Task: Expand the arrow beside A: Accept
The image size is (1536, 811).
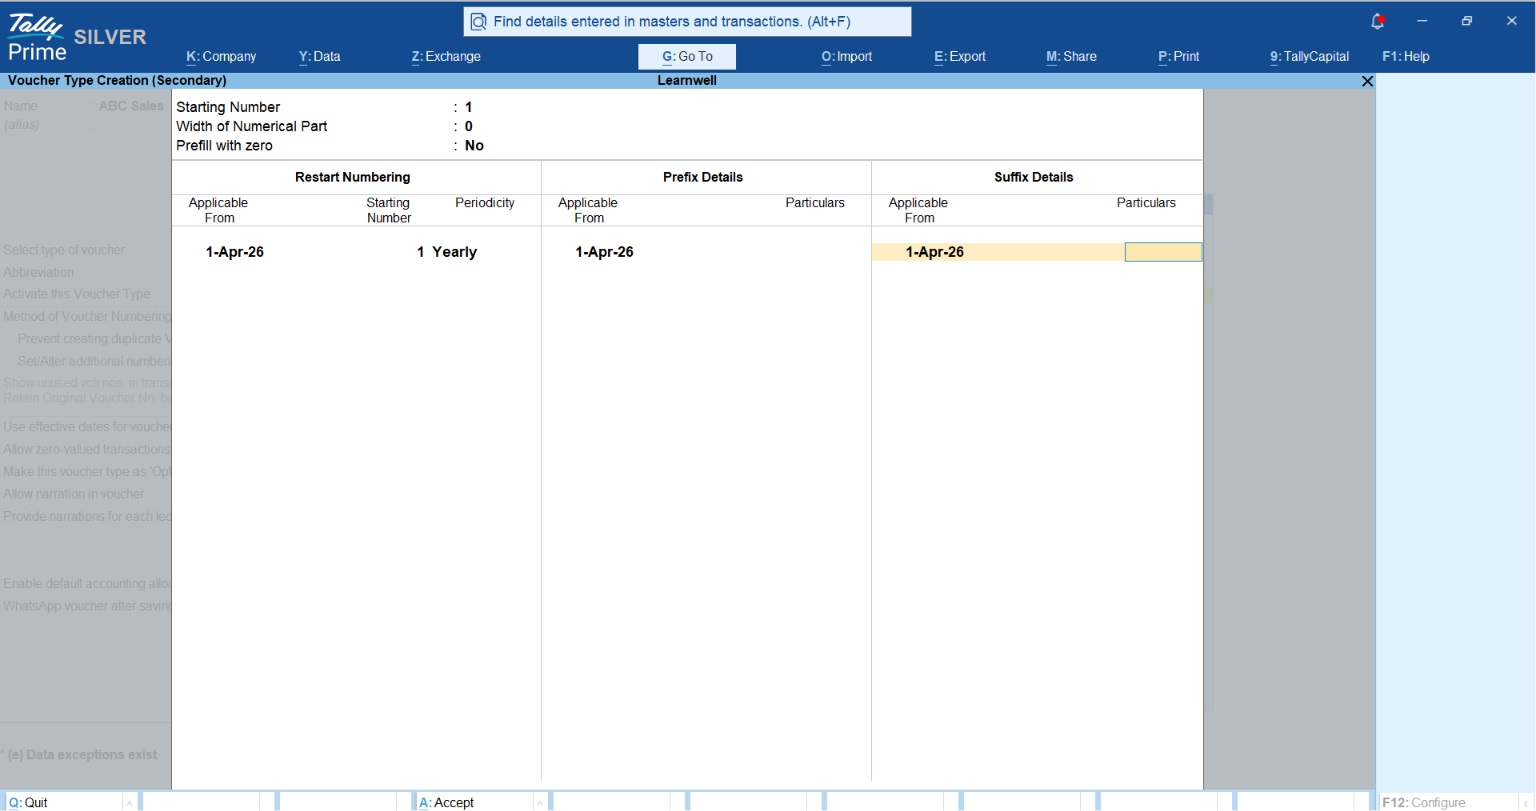Action: [x=540, y=803]
